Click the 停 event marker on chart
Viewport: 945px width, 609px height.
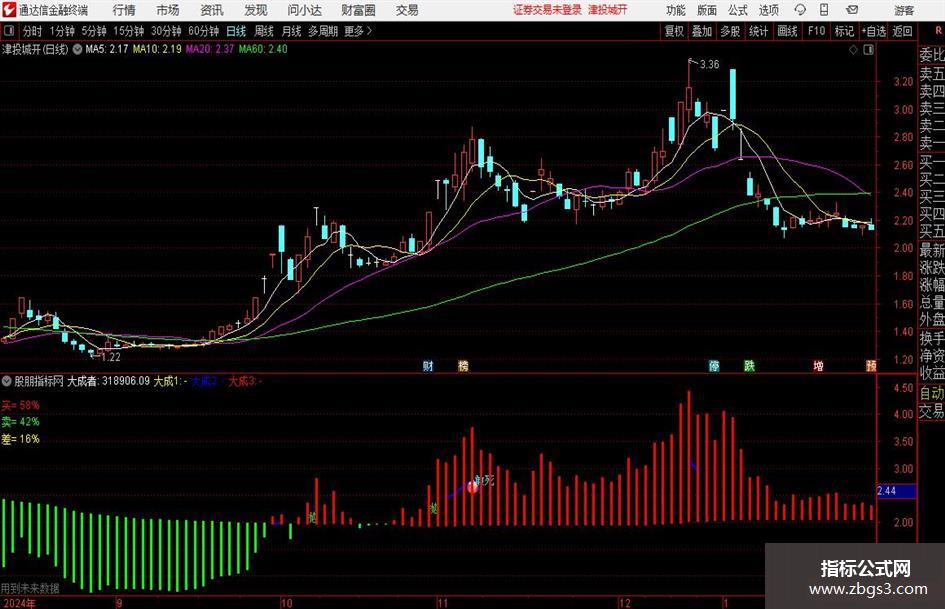714,365
